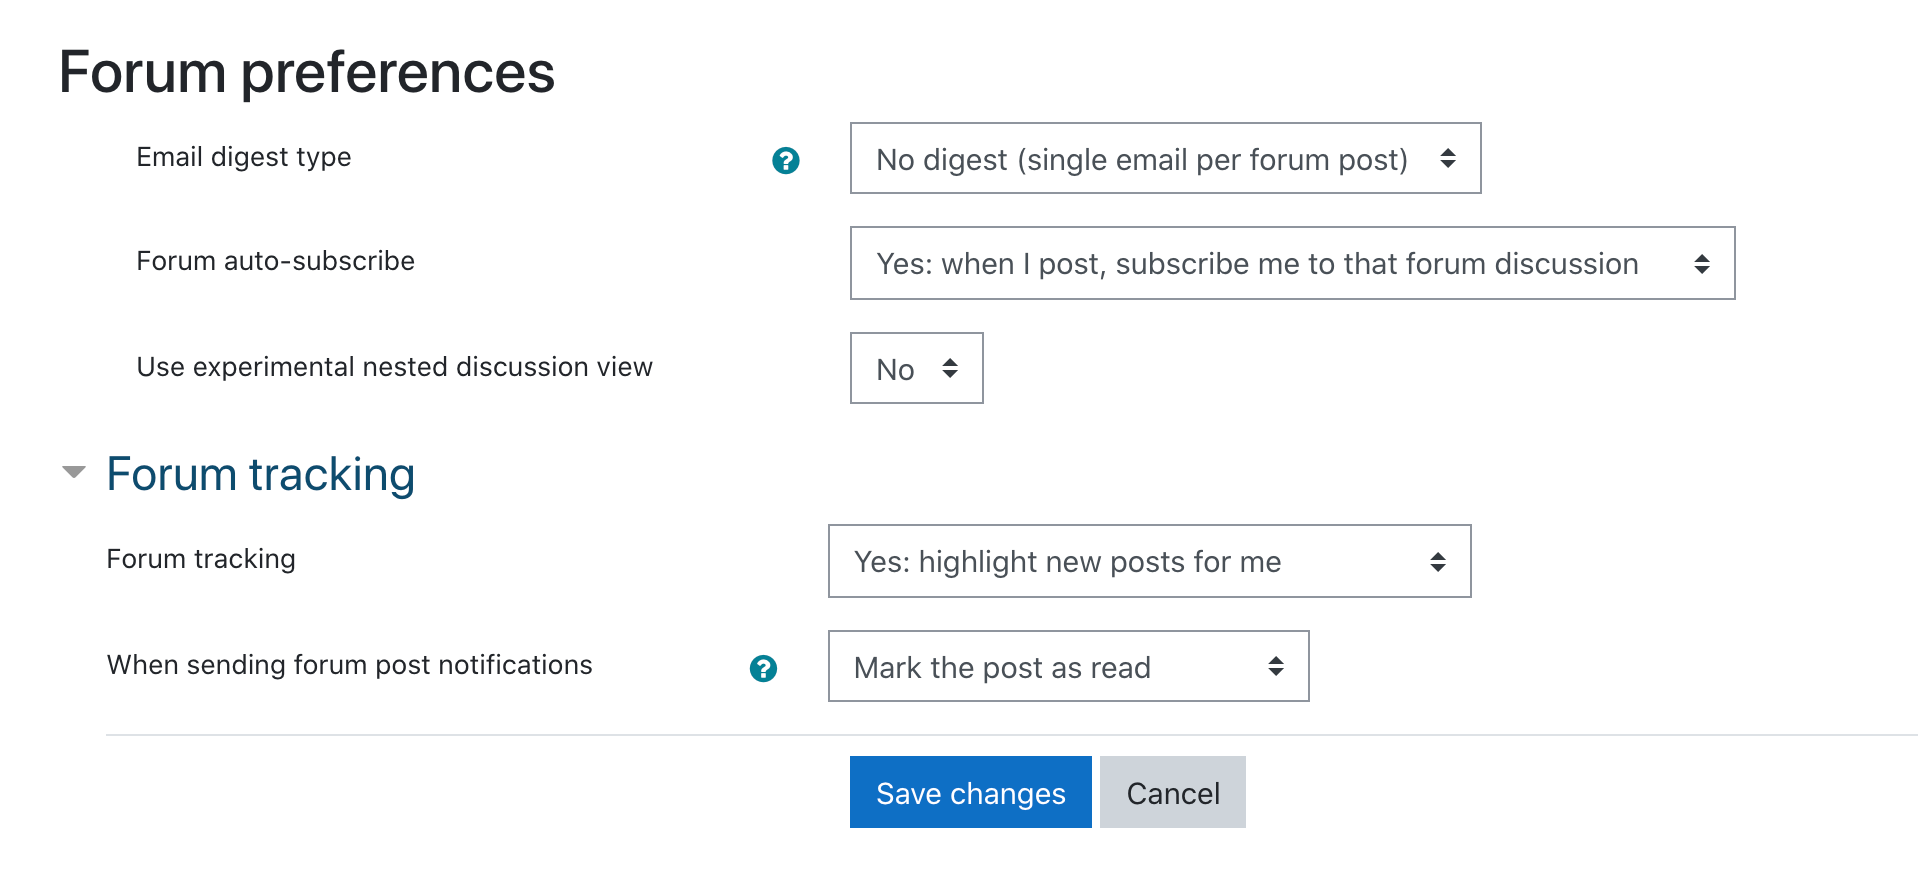Click 'When sending forum post notifications' label
Screen dimensions: 1918x874
(349, 665)
